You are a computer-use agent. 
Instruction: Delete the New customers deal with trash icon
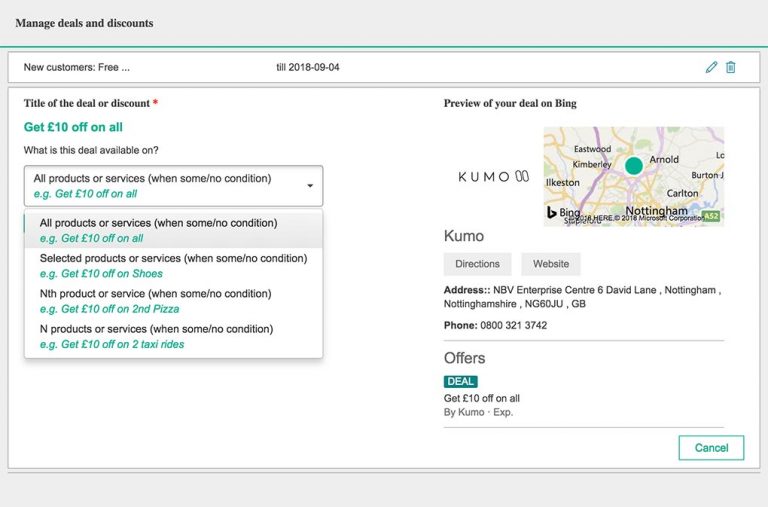pos(730,67)
